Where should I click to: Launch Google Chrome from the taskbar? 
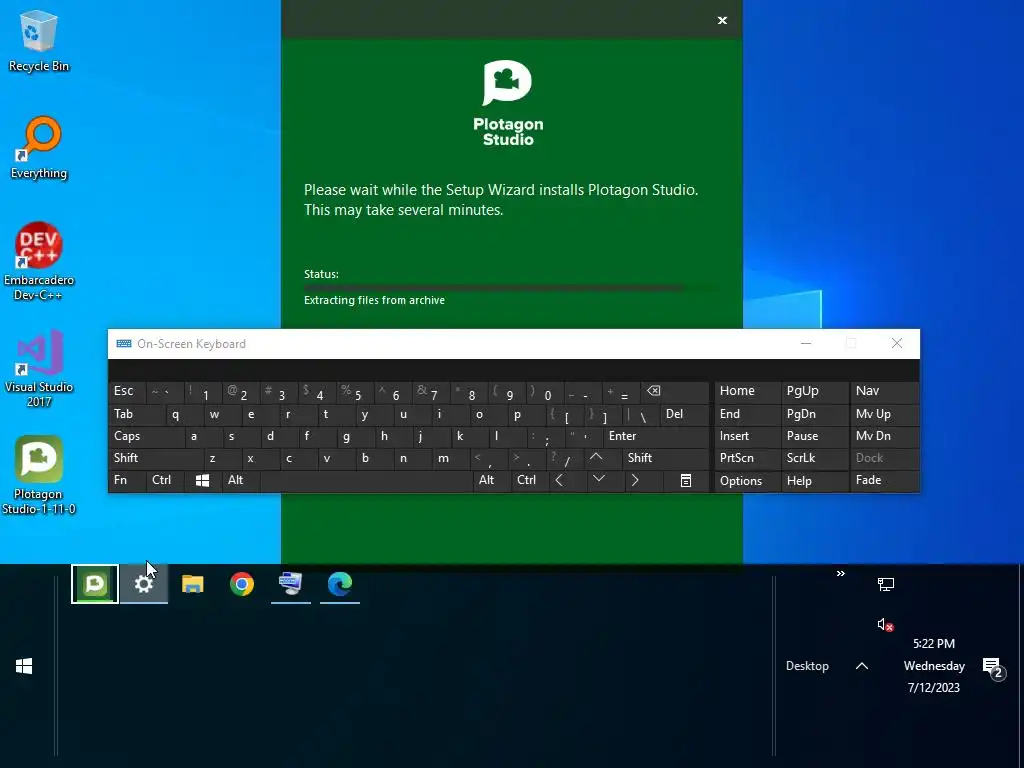(242, 584)
